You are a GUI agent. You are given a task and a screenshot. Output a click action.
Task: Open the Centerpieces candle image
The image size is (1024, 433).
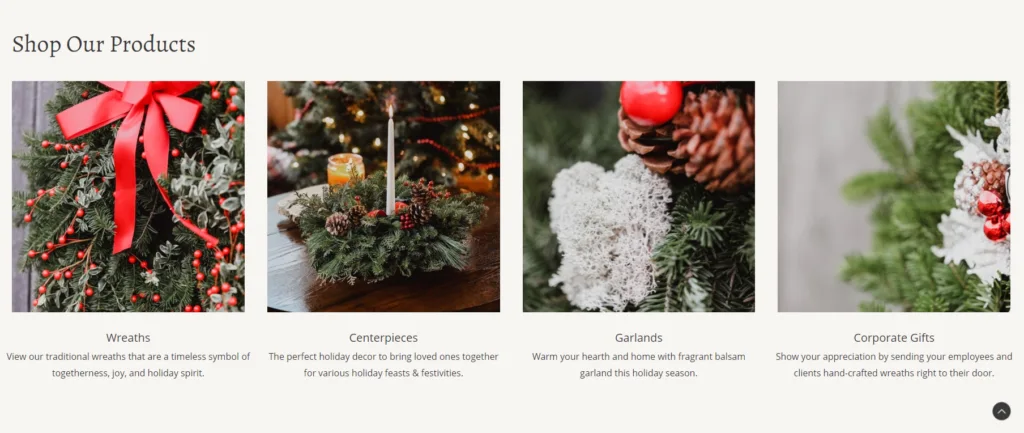[383, 196]
